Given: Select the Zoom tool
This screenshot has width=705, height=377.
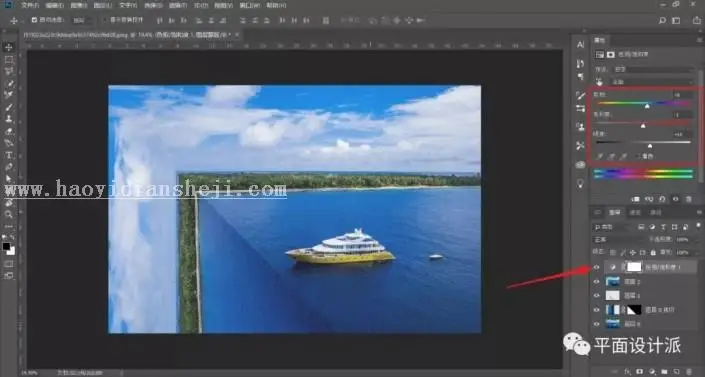Looking at the screenshot, I should [x=9, y=215].
